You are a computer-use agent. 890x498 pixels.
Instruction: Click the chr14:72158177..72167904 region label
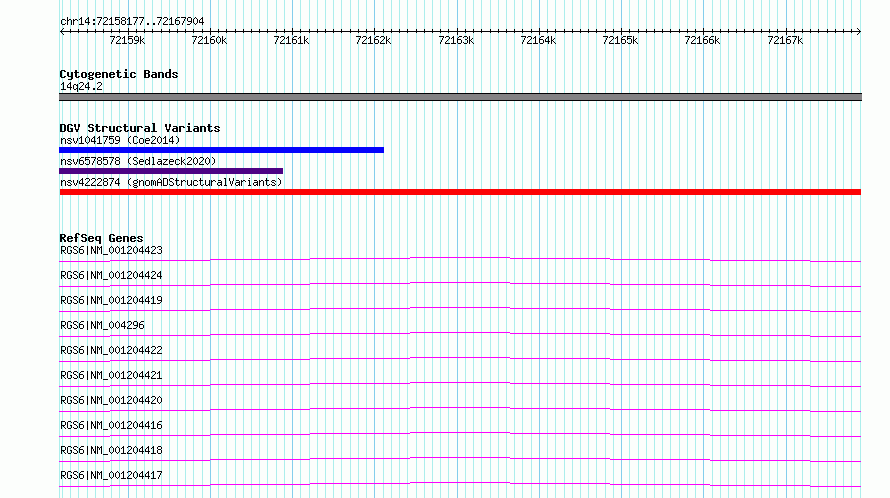point(132,21)
